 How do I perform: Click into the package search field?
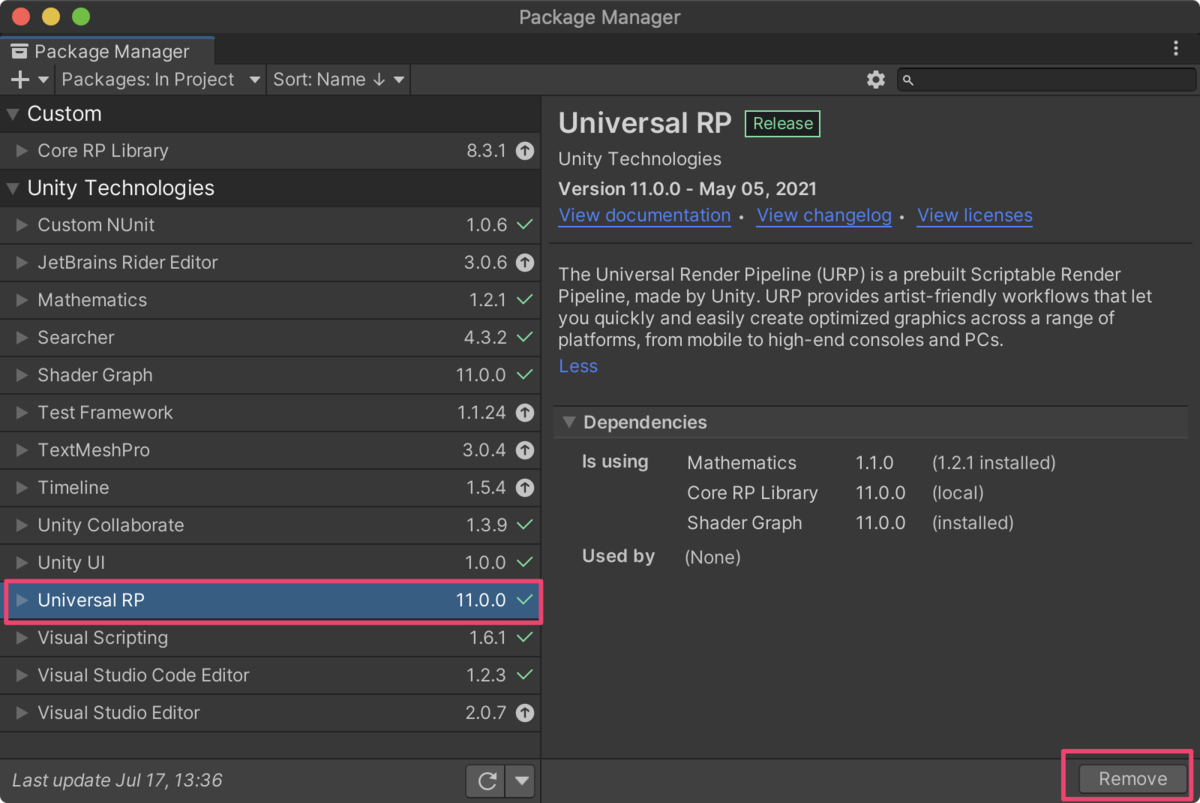tap(1047, 80)
